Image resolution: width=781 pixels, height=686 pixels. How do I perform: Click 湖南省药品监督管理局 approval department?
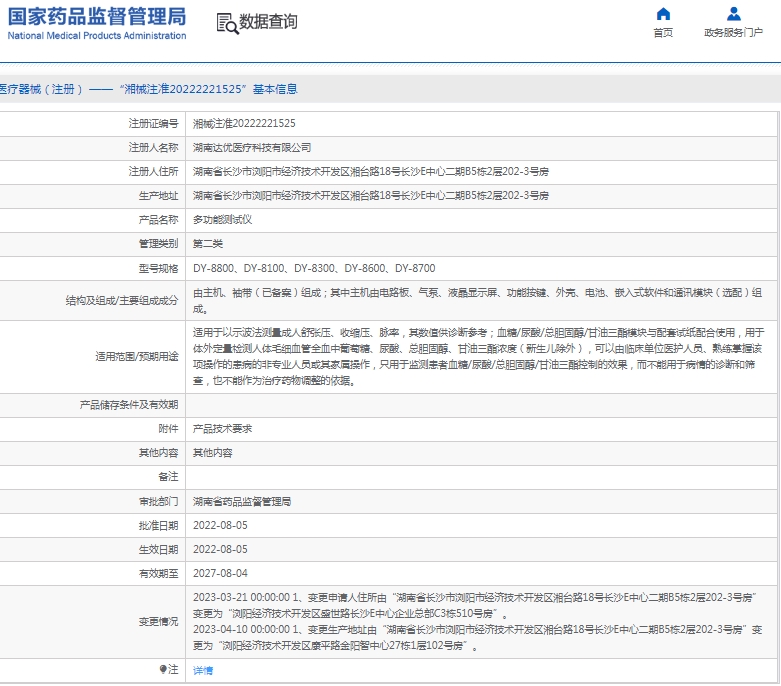coord(242,501)
